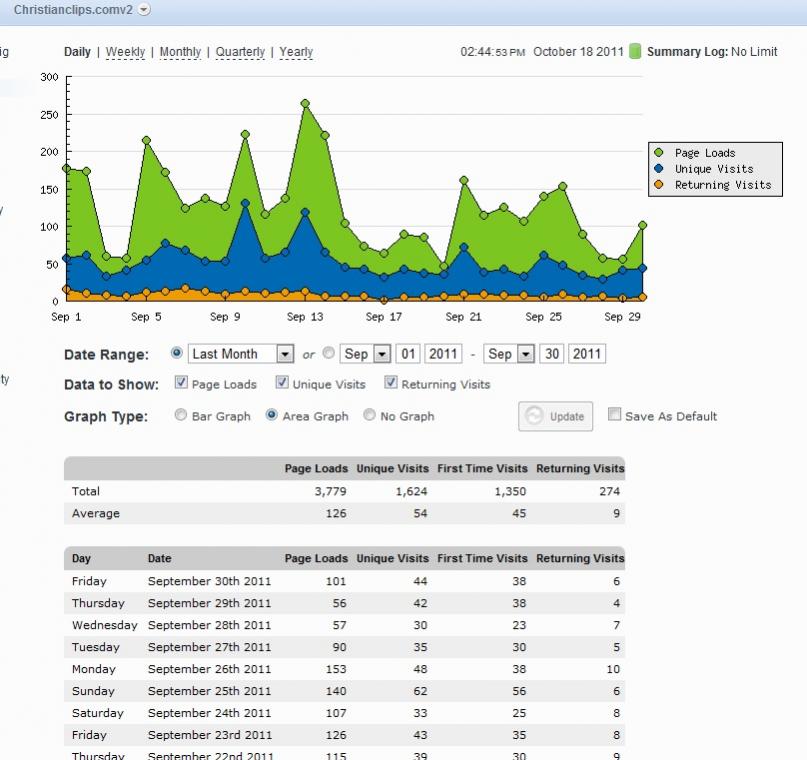Switch to the Monthly view

pyautogui.click(x=180, y=52)
